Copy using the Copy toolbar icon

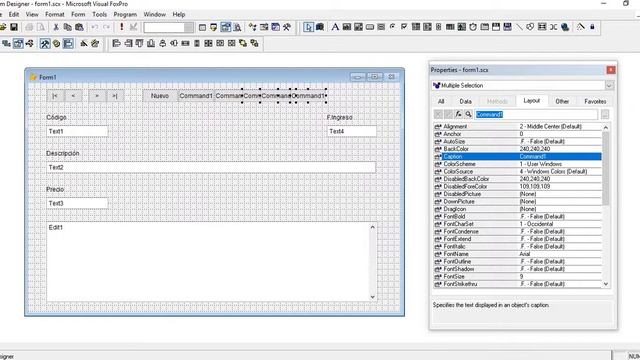click(68, 27)
